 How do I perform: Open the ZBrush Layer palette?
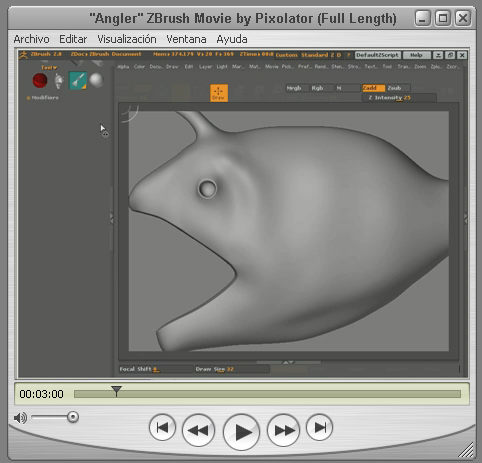(x=205, y=67)
